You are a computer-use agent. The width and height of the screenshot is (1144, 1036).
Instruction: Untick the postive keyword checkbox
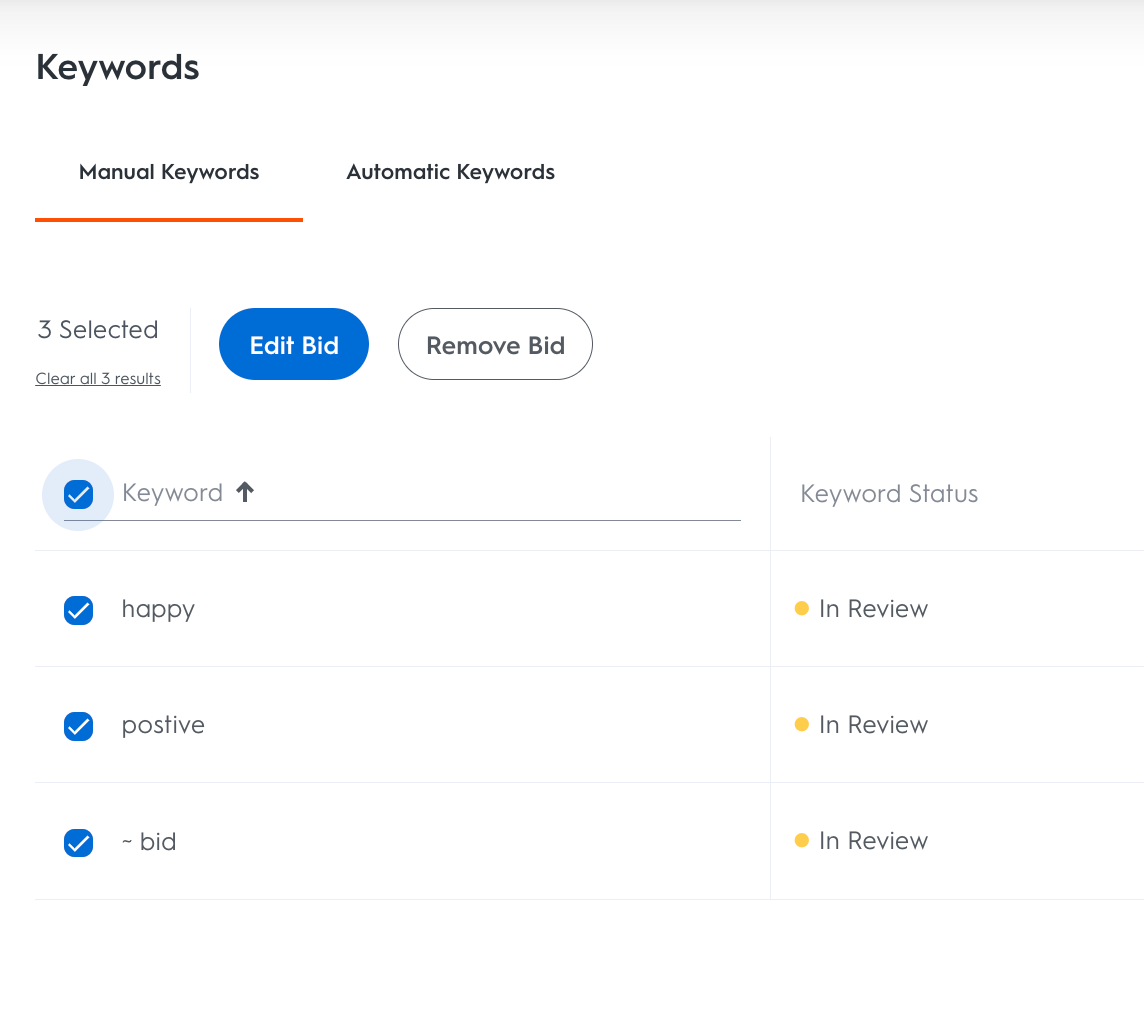78,726
